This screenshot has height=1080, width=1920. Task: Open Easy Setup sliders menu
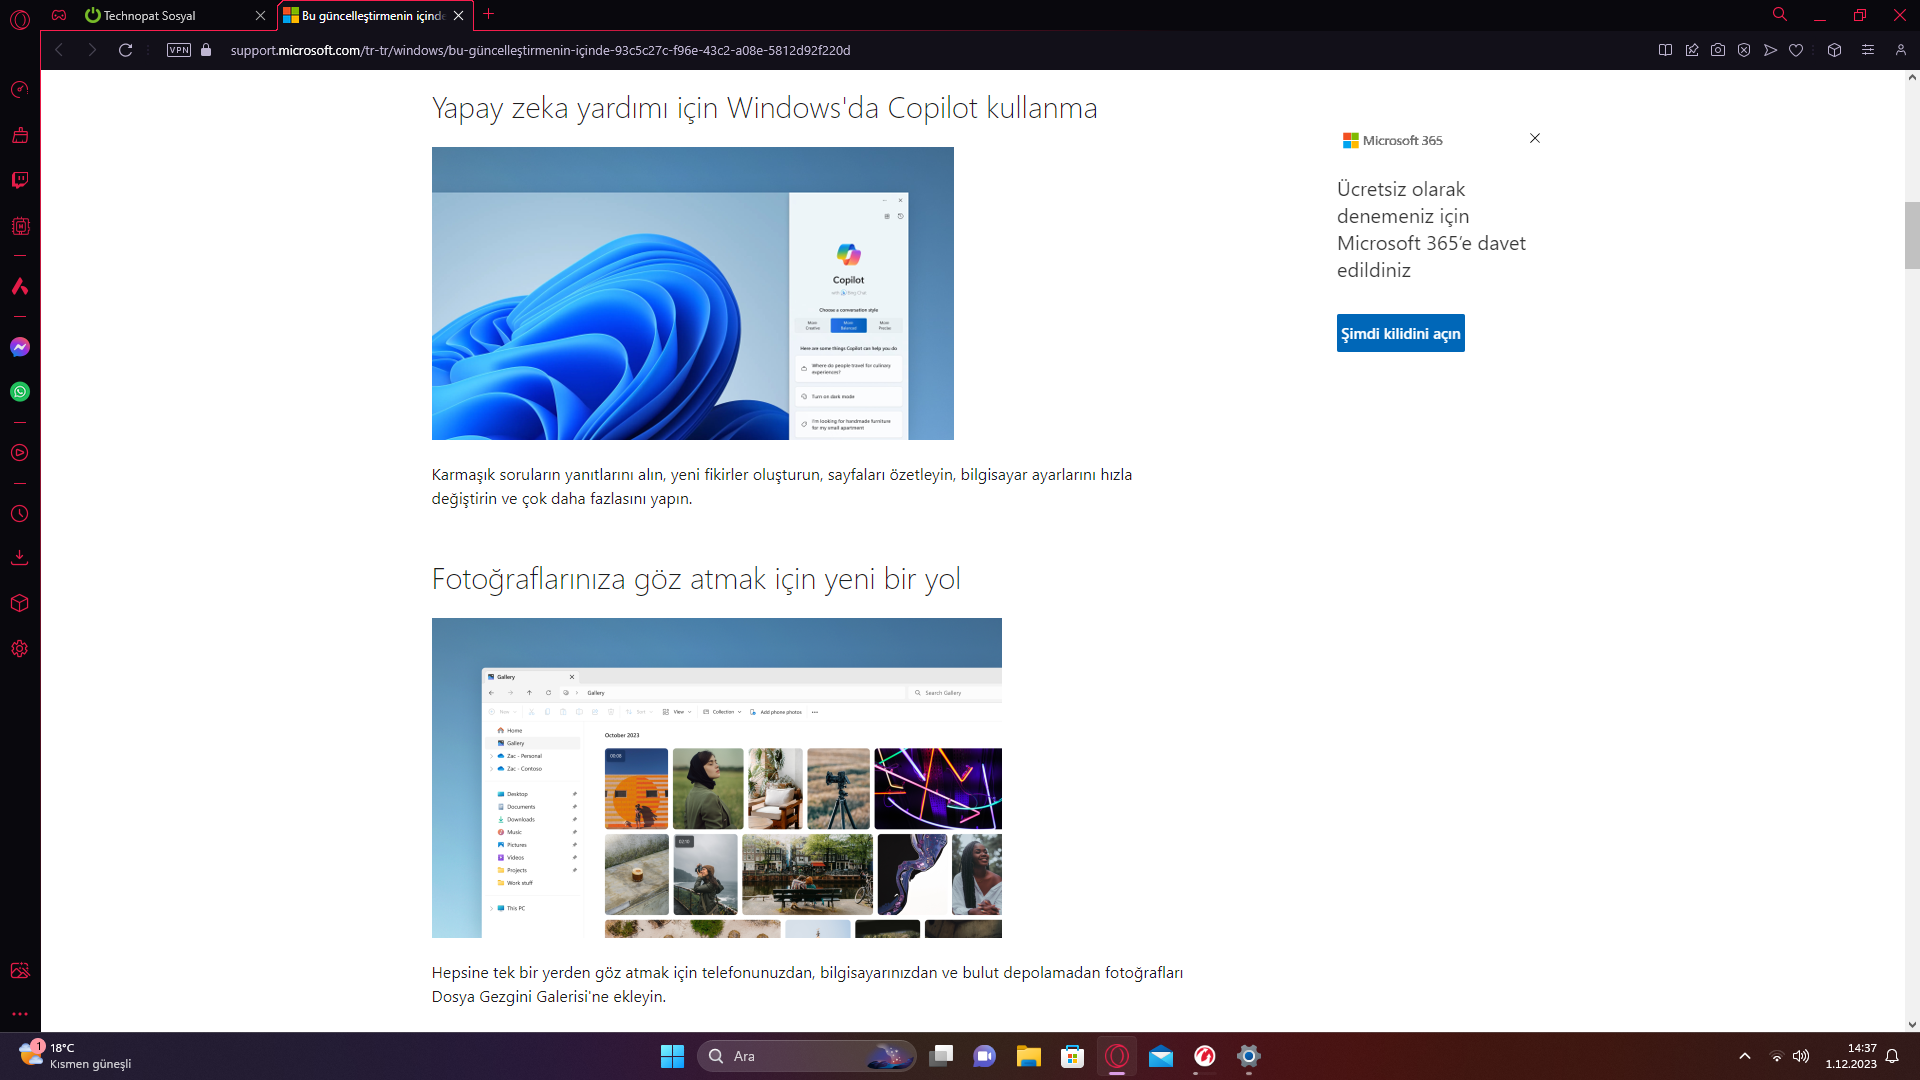pos(1867,50)
